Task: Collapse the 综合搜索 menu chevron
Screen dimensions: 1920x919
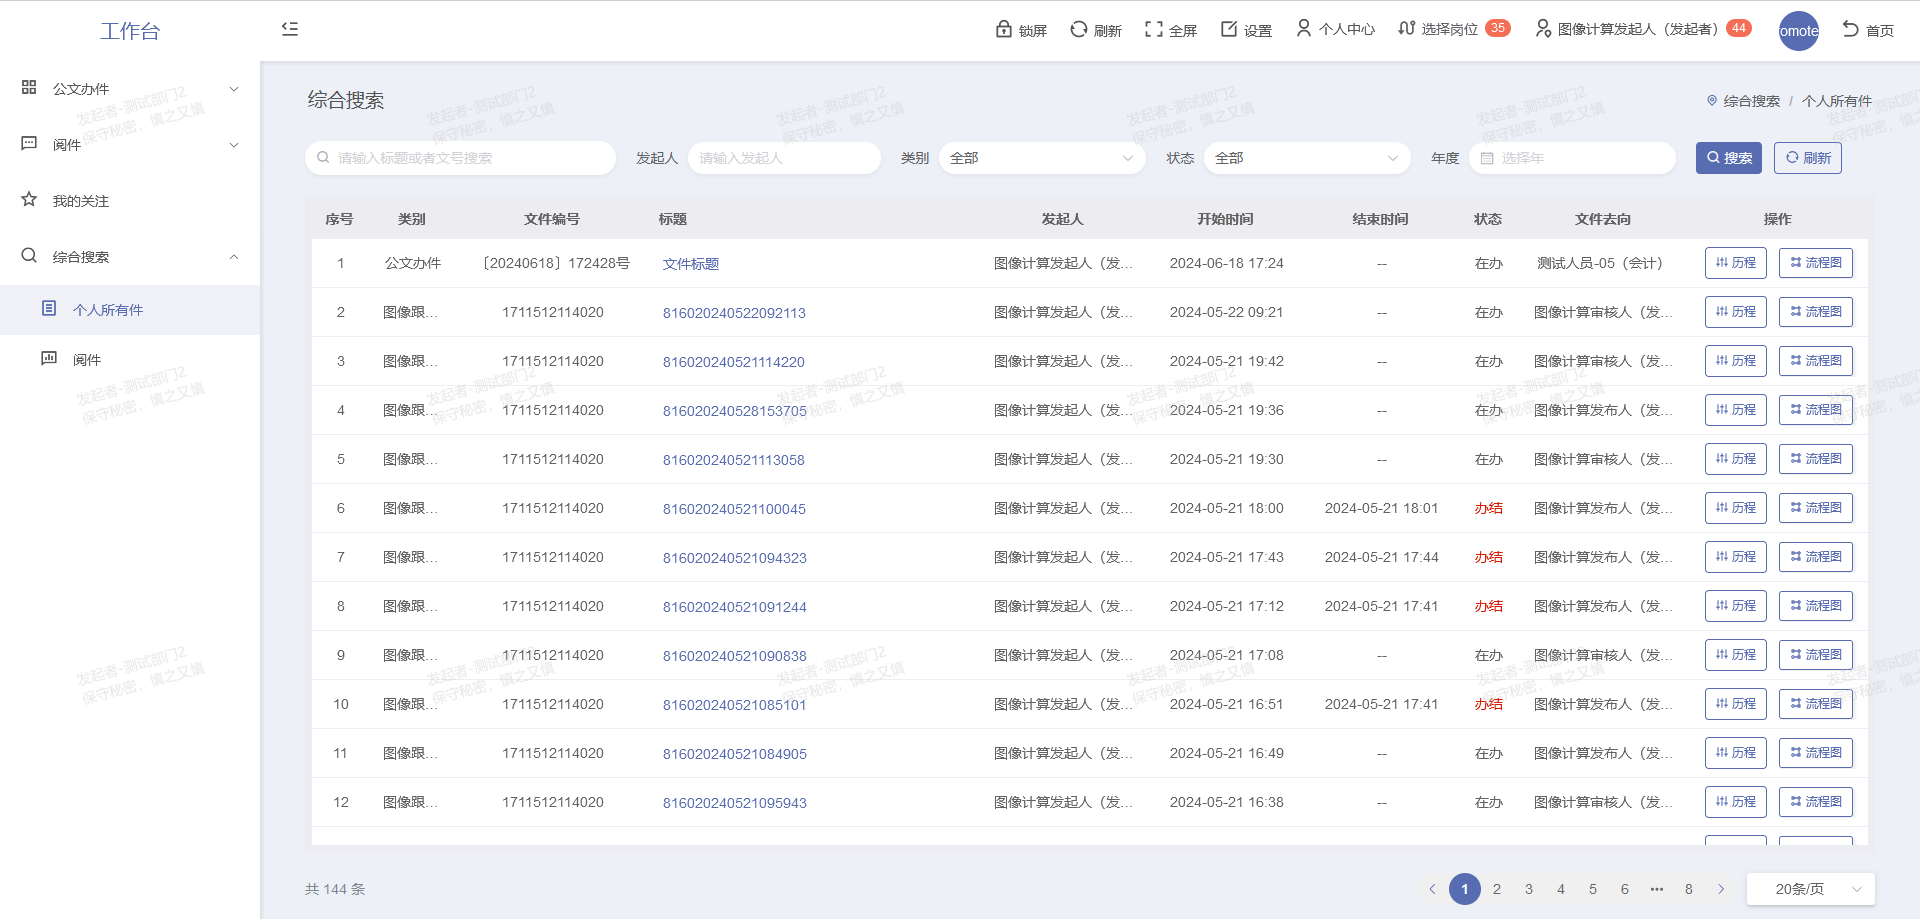Action: click(234, 257)
